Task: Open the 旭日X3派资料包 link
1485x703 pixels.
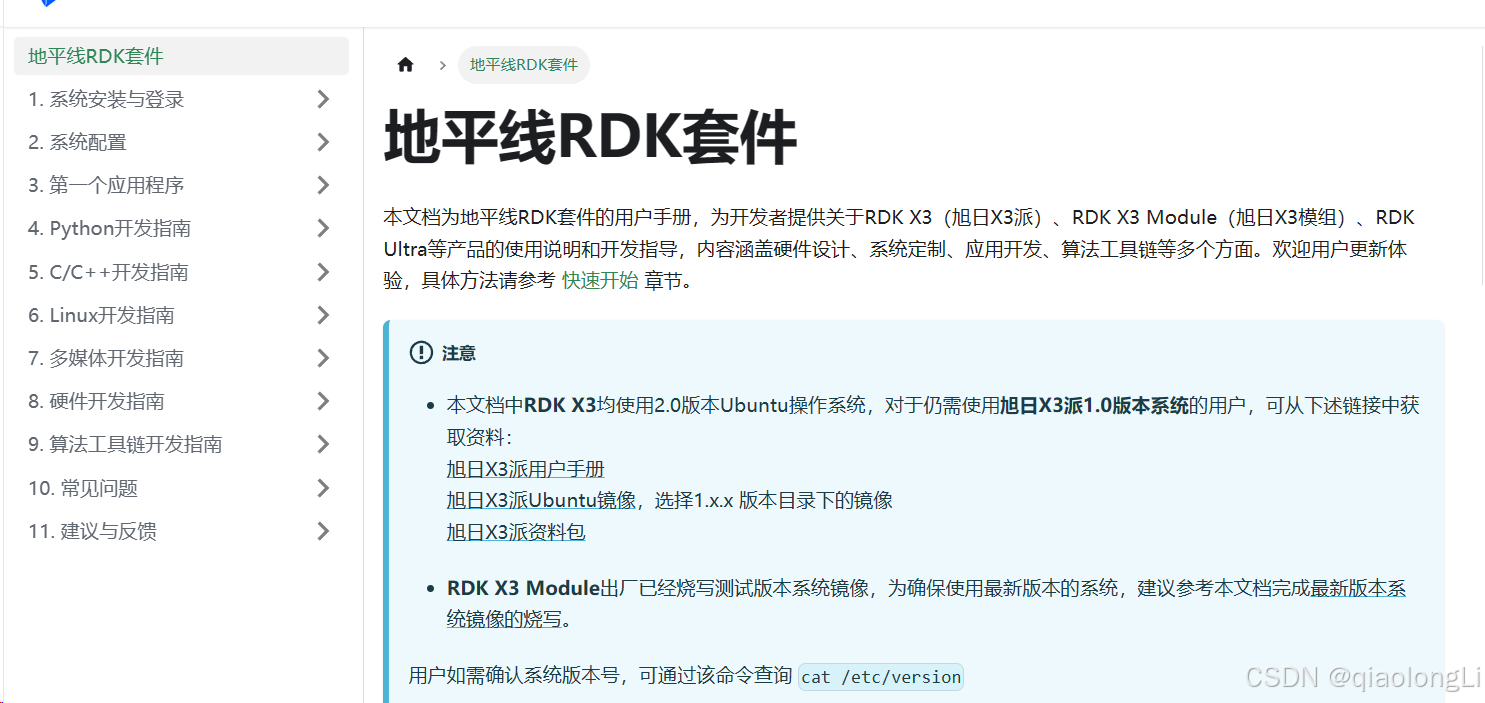Action: pyautogui.click(x=516, y=532)
